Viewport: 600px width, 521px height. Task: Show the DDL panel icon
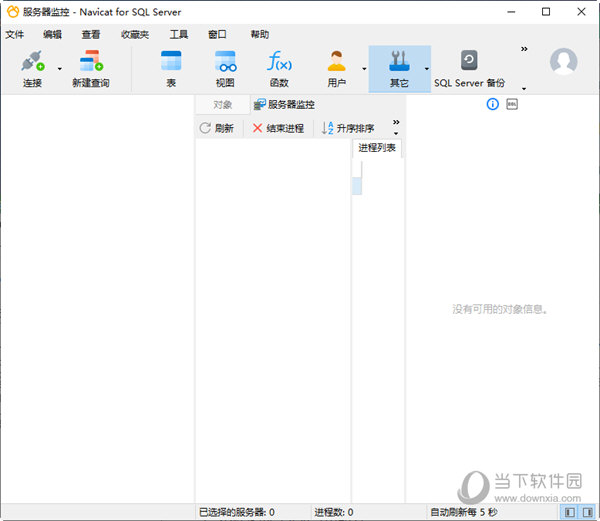[512, 104]
